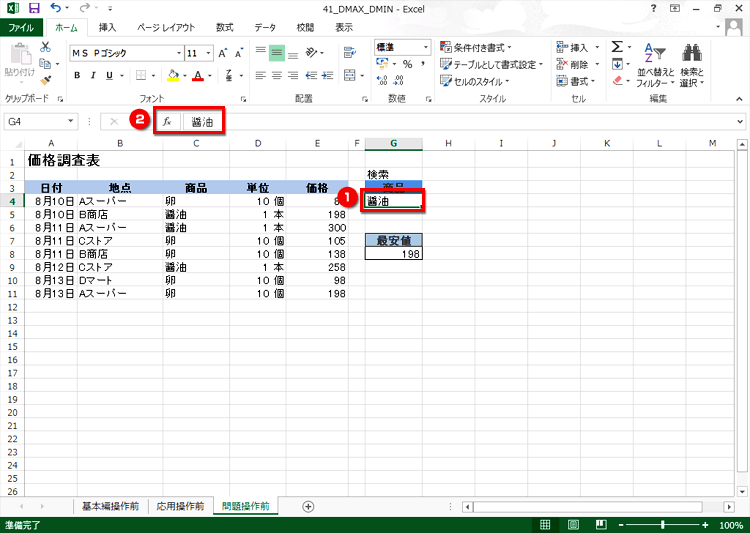Open the 応用操作前 sheet tab
Viewport: 750px width, 533px height.
click(180, 506)
